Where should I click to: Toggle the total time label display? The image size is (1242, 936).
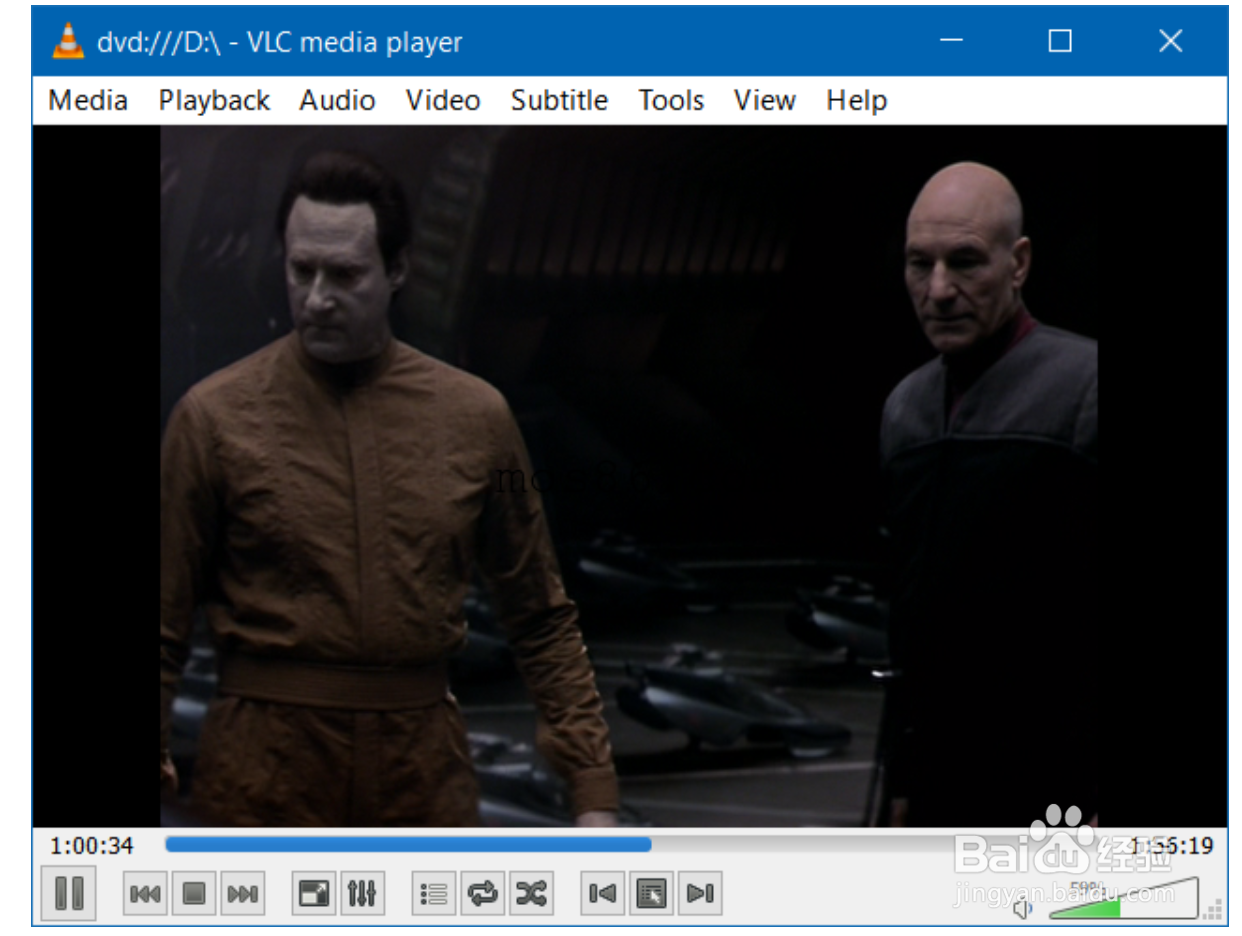pyautogui.click(x=1171, y=846)
